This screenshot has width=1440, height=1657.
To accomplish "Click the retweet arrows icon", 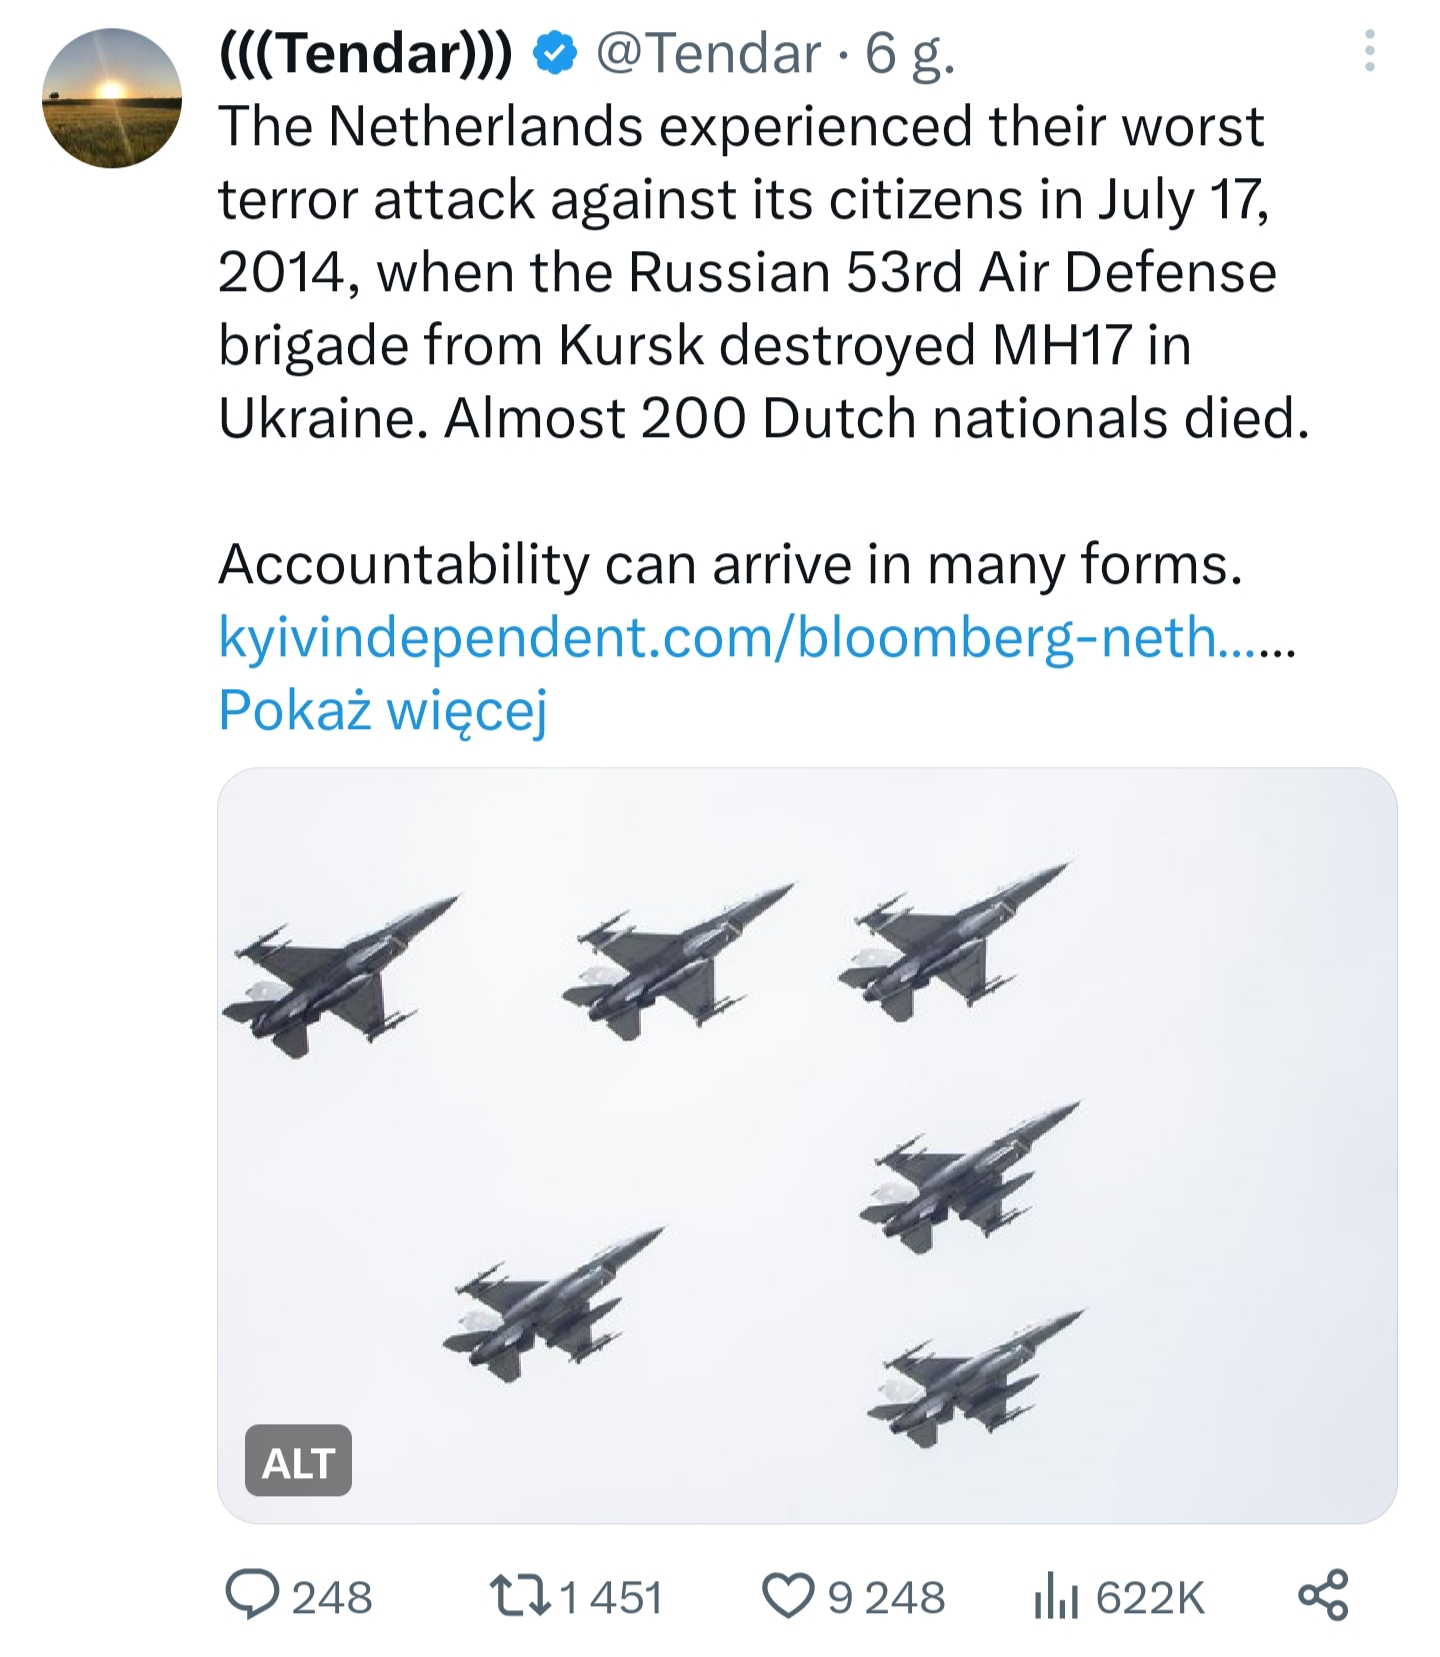I will point(519,1596).
